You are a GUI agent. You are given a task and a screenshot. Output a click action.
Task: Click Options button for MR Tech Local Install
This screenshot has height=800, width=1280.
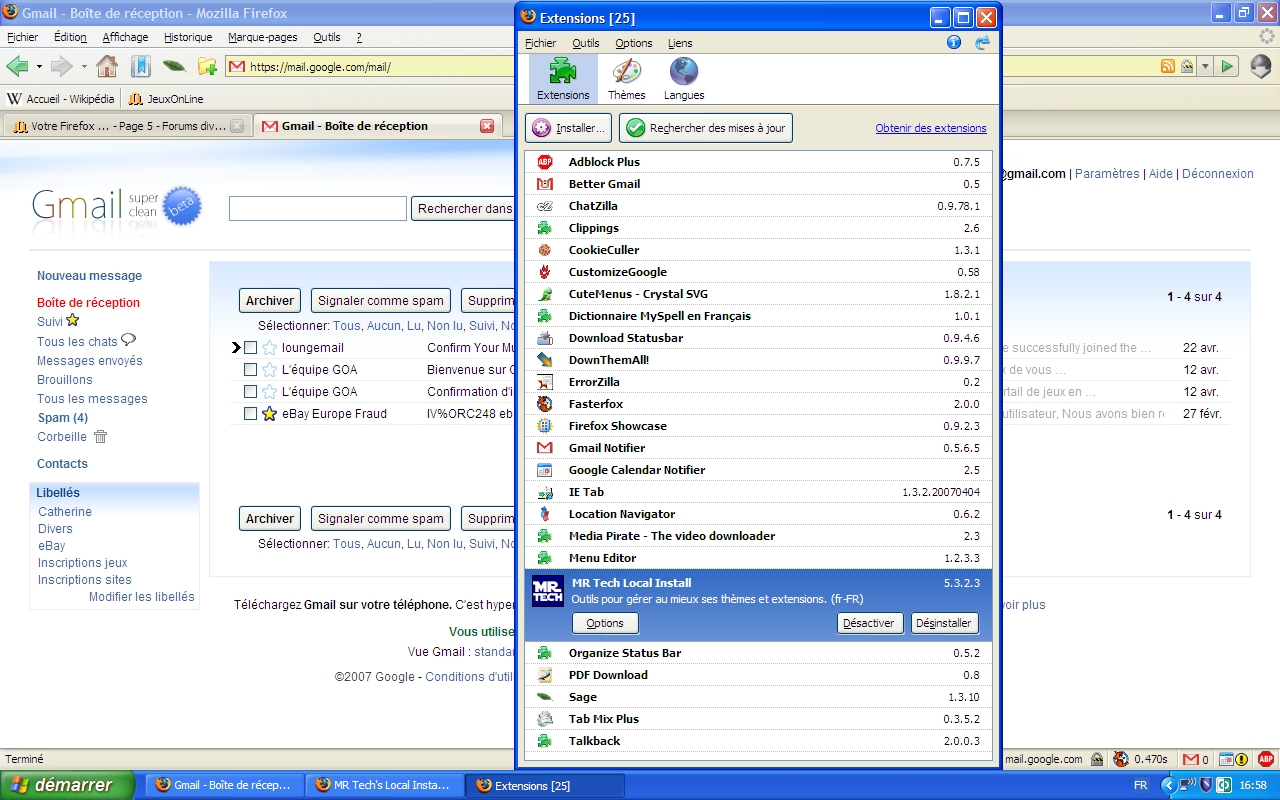tap(605, 623)
